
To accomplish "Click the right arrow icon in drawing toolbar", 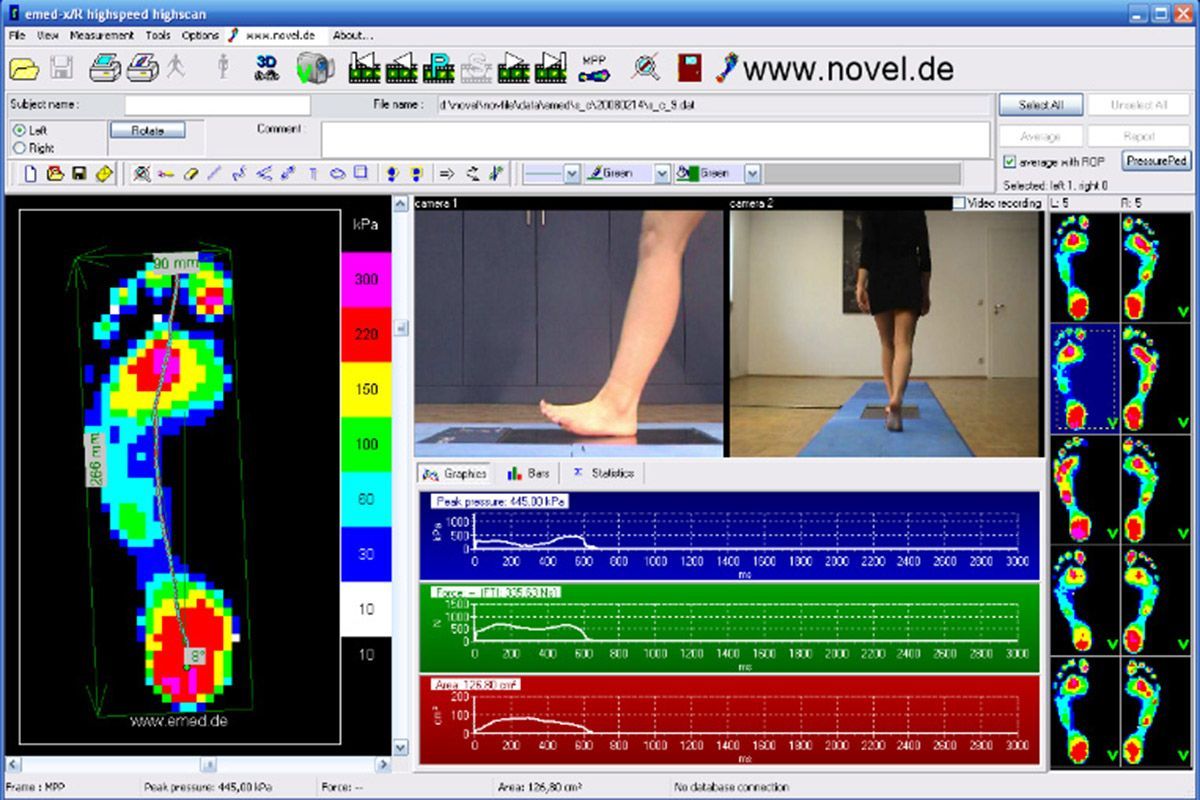I will (447, 173).
